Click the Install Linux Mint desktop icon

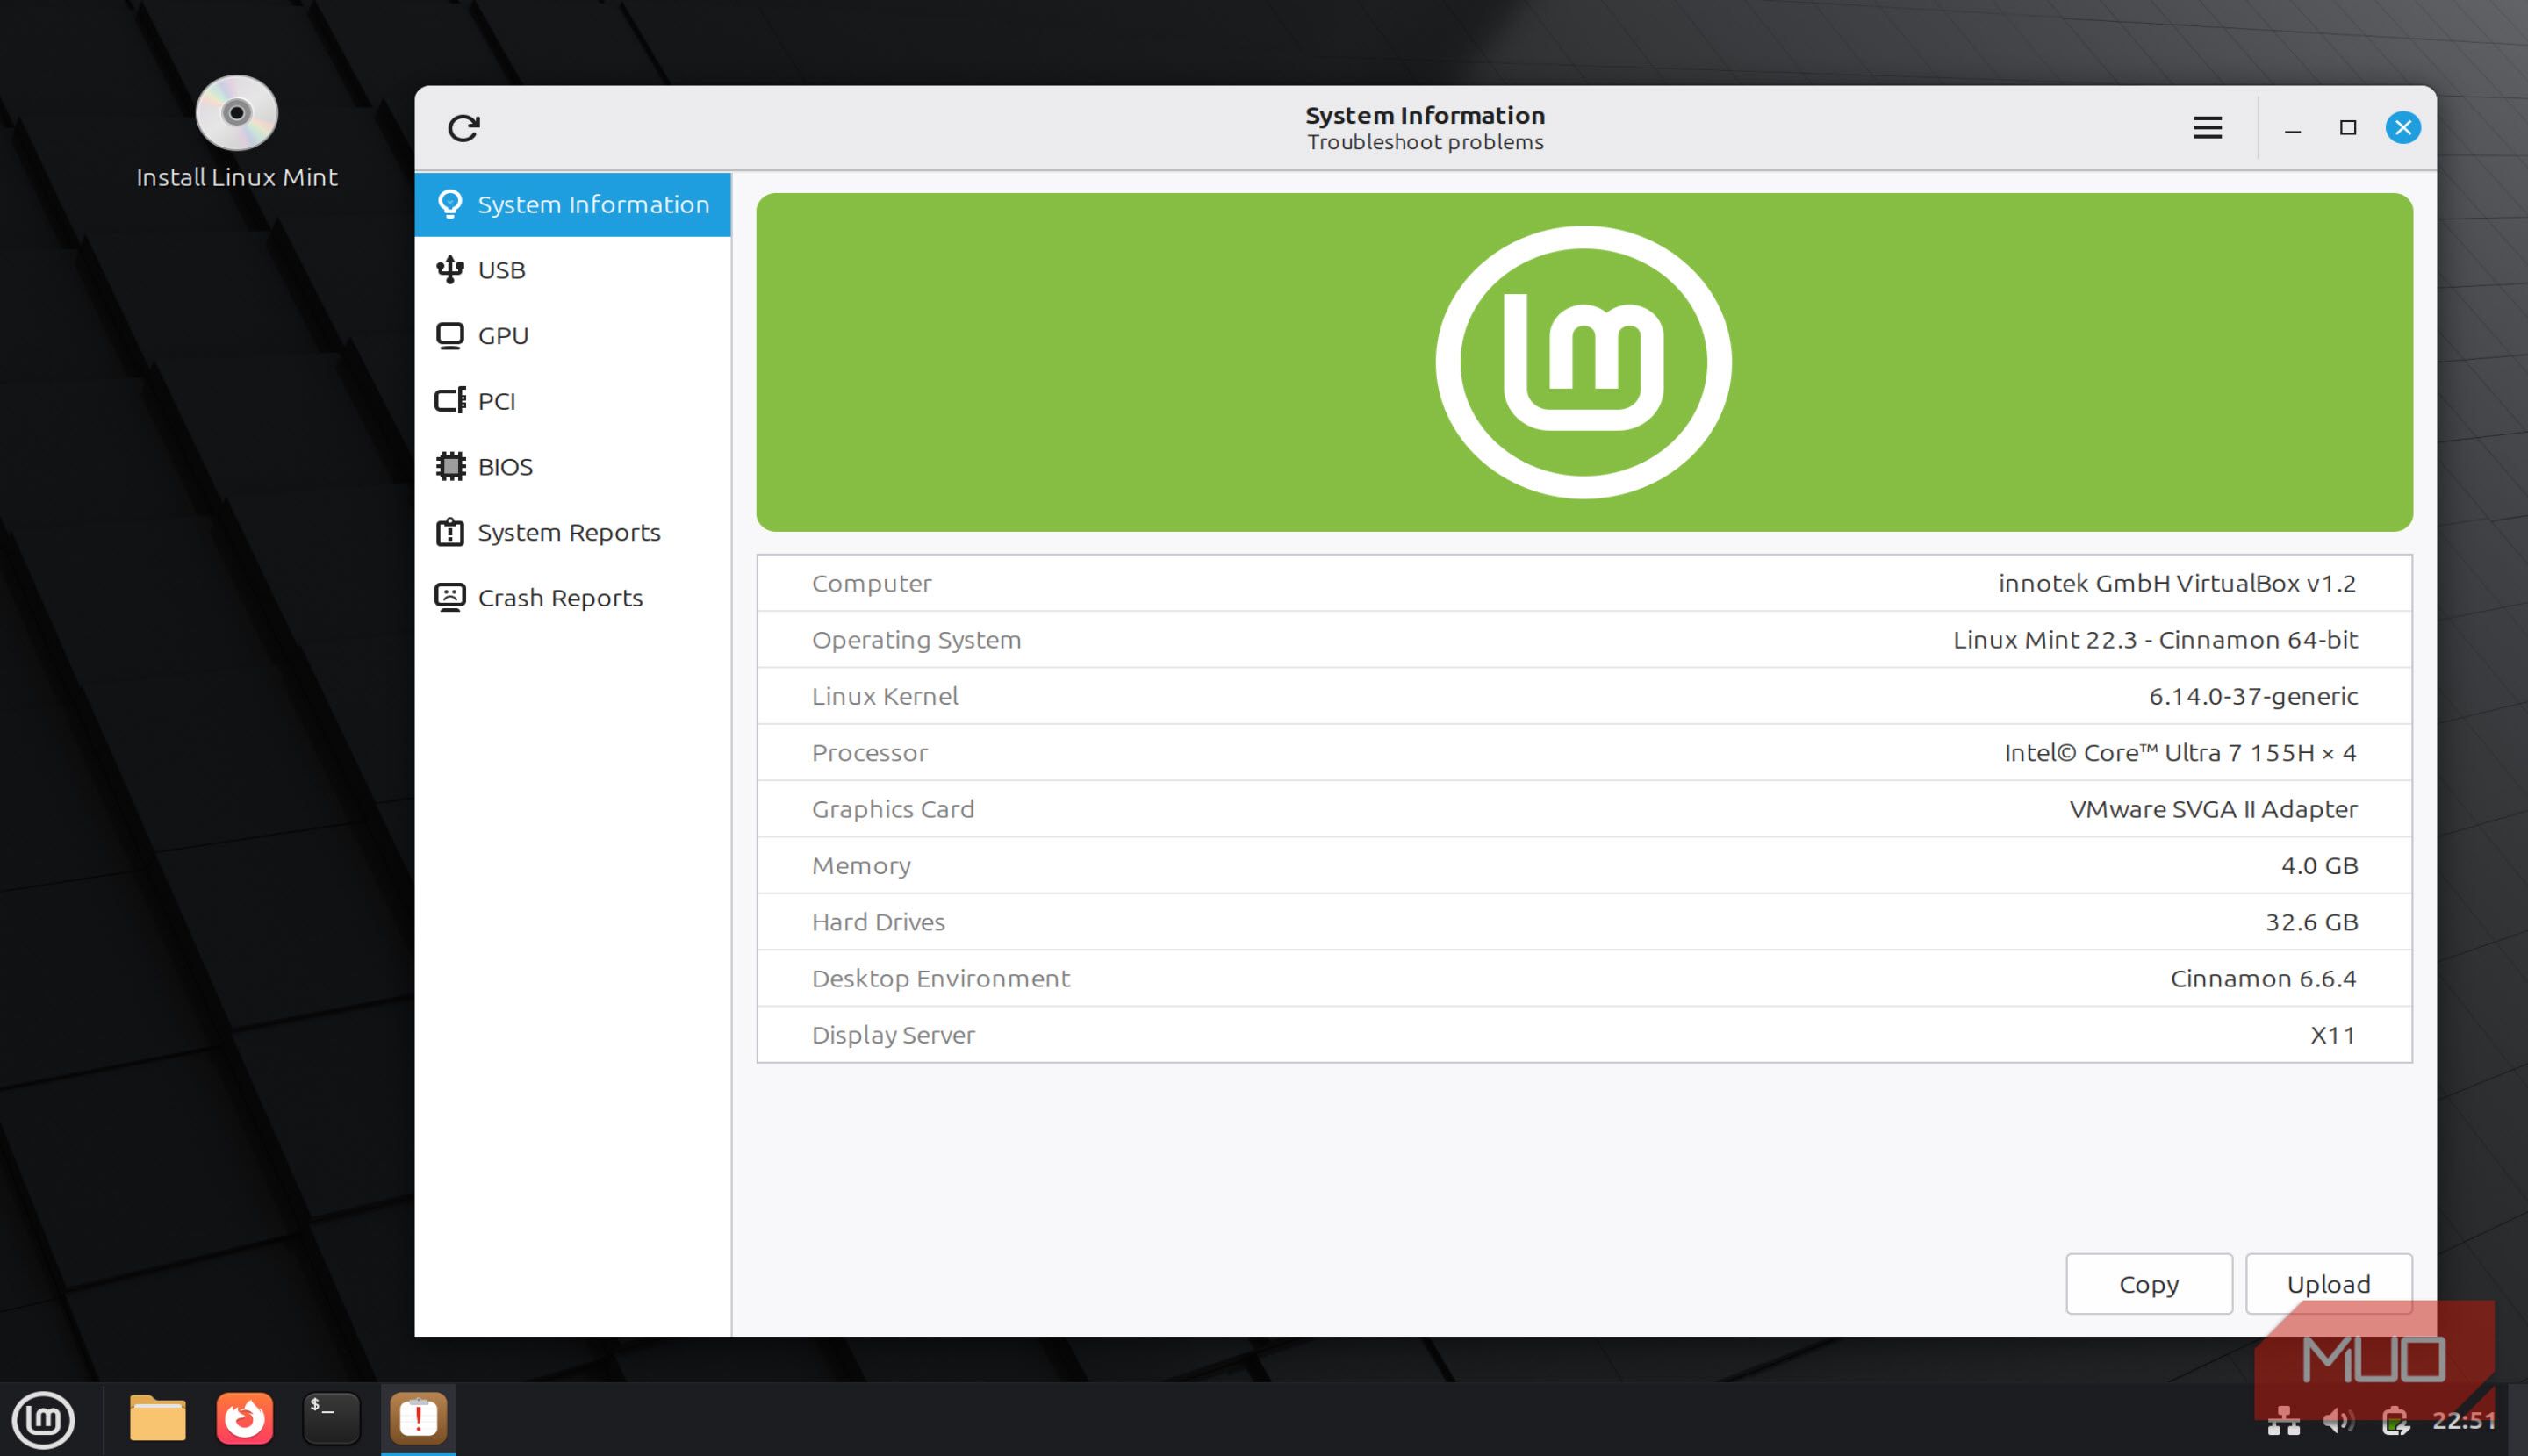tap(237, 132)
